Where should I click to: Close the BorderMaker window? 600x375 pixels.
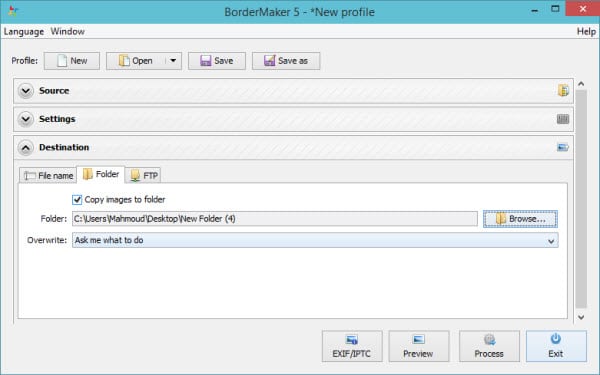tap(582, 9)
